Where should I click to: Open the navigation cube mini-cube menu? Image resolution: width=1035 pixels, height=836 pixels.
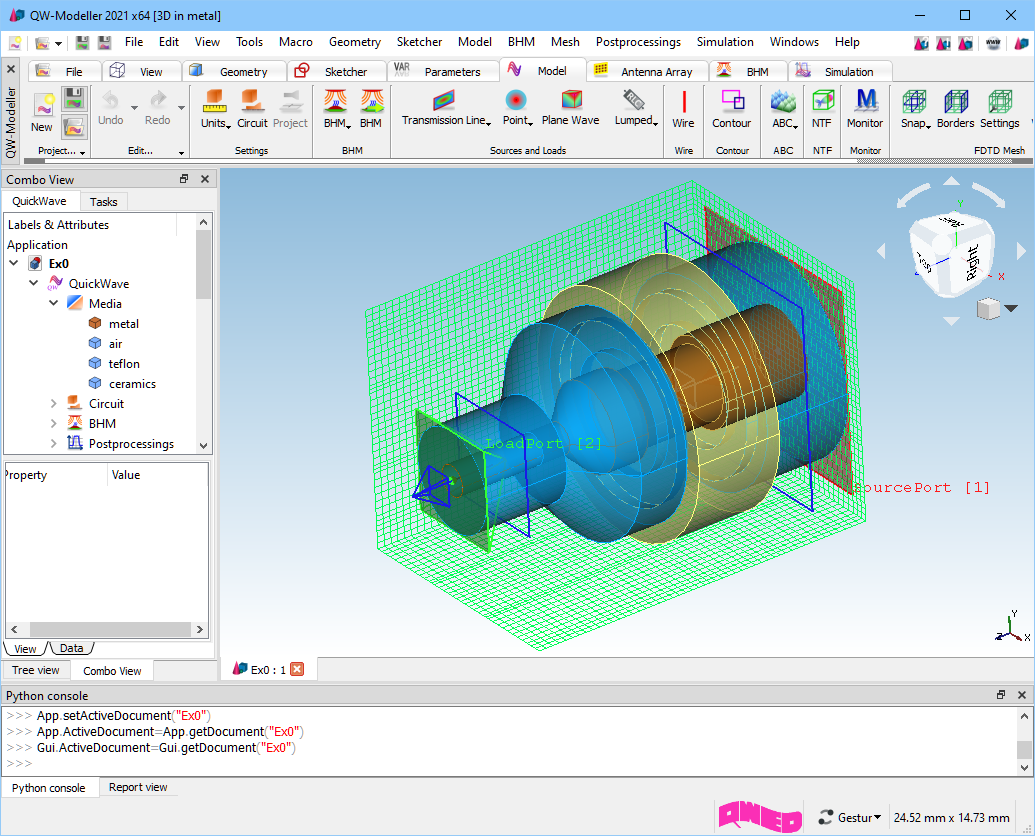(997, 308)
